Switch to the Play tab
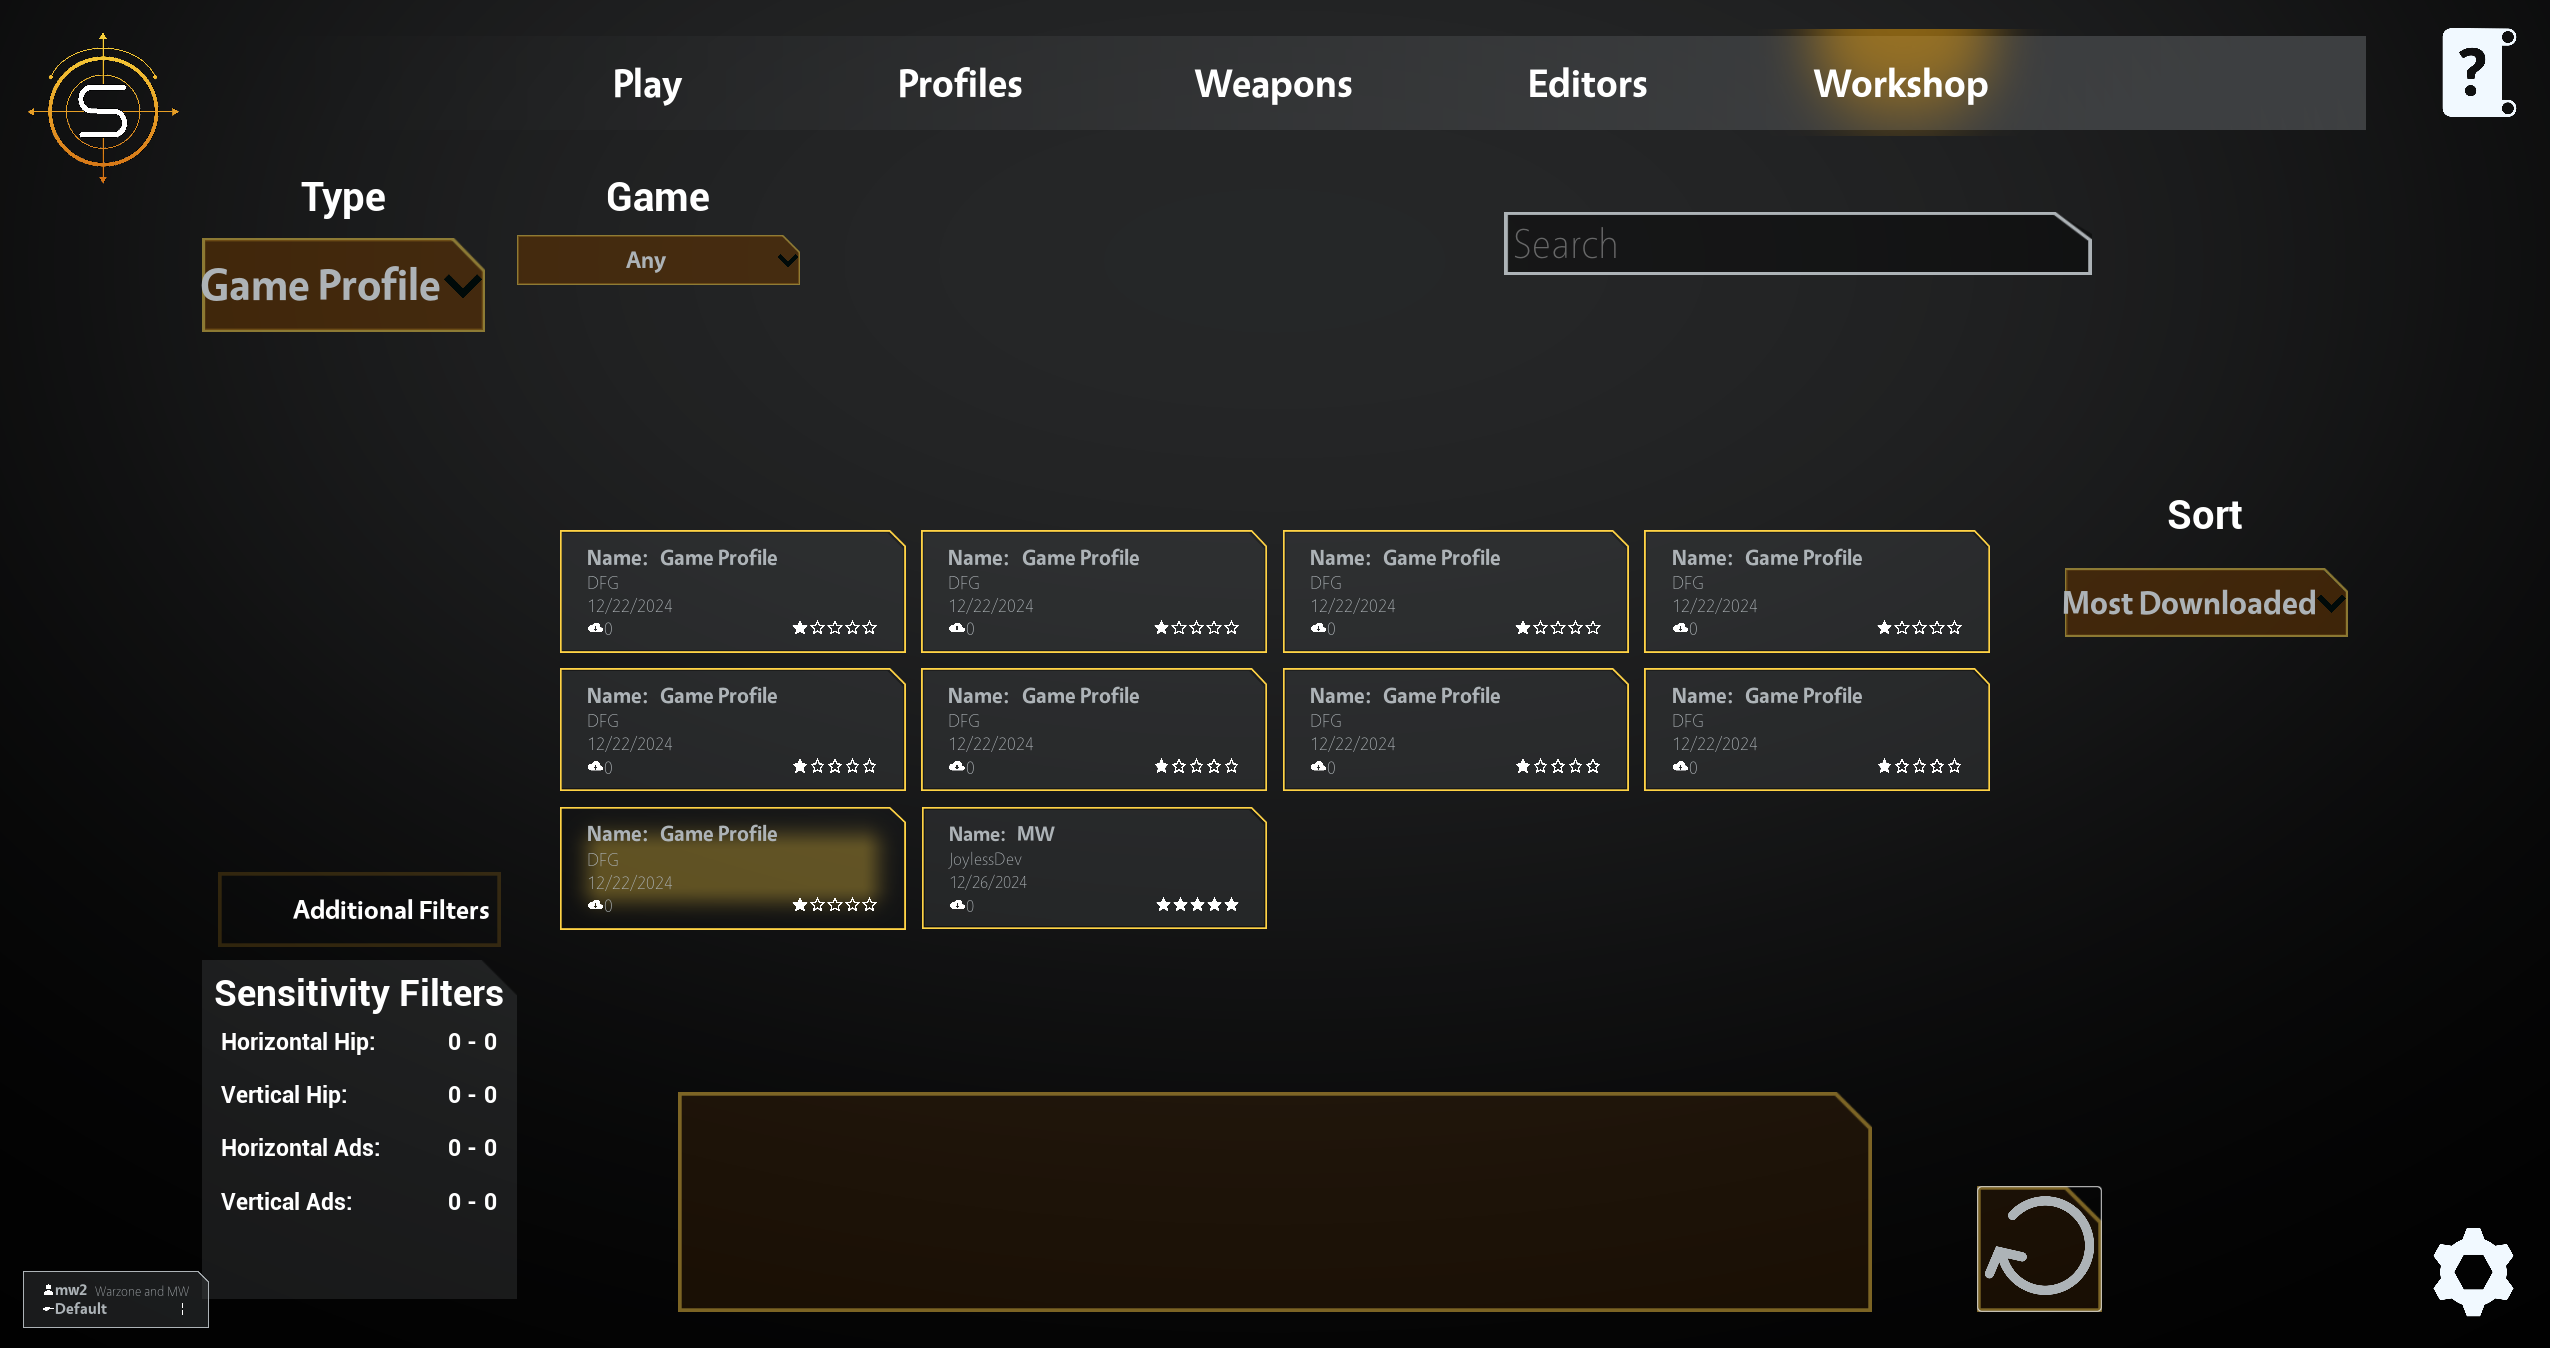 (x=647, y=84)
